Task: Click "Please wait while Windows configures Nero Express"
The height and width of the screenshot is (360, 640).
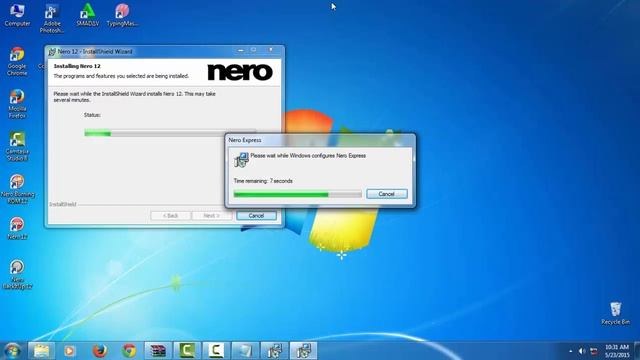Action: [x=308, y=156]
